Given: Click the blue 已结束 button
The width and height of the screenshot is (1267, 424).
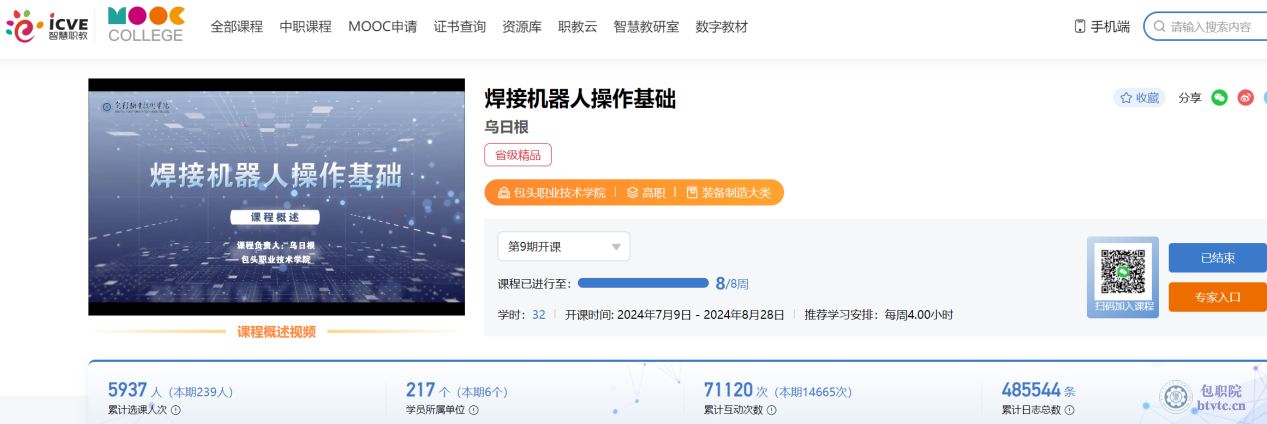Looking at the screenshot, I should 1218,257.
